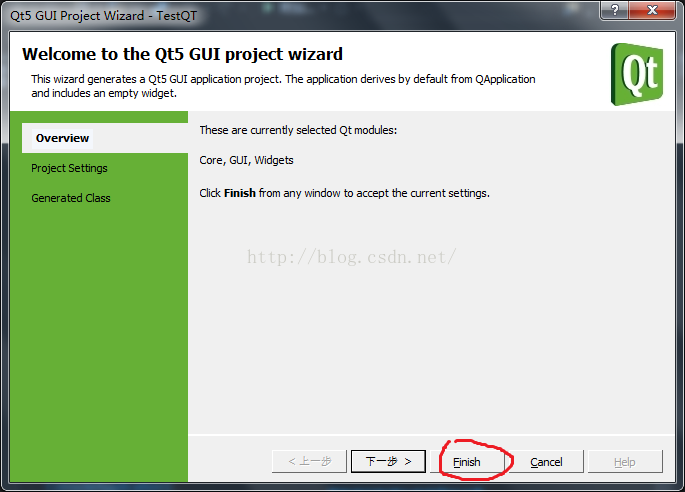Click the blog.csdn.net watermark URL
The height and width of the screenshot is (492, 685).
tap(352, 257)
